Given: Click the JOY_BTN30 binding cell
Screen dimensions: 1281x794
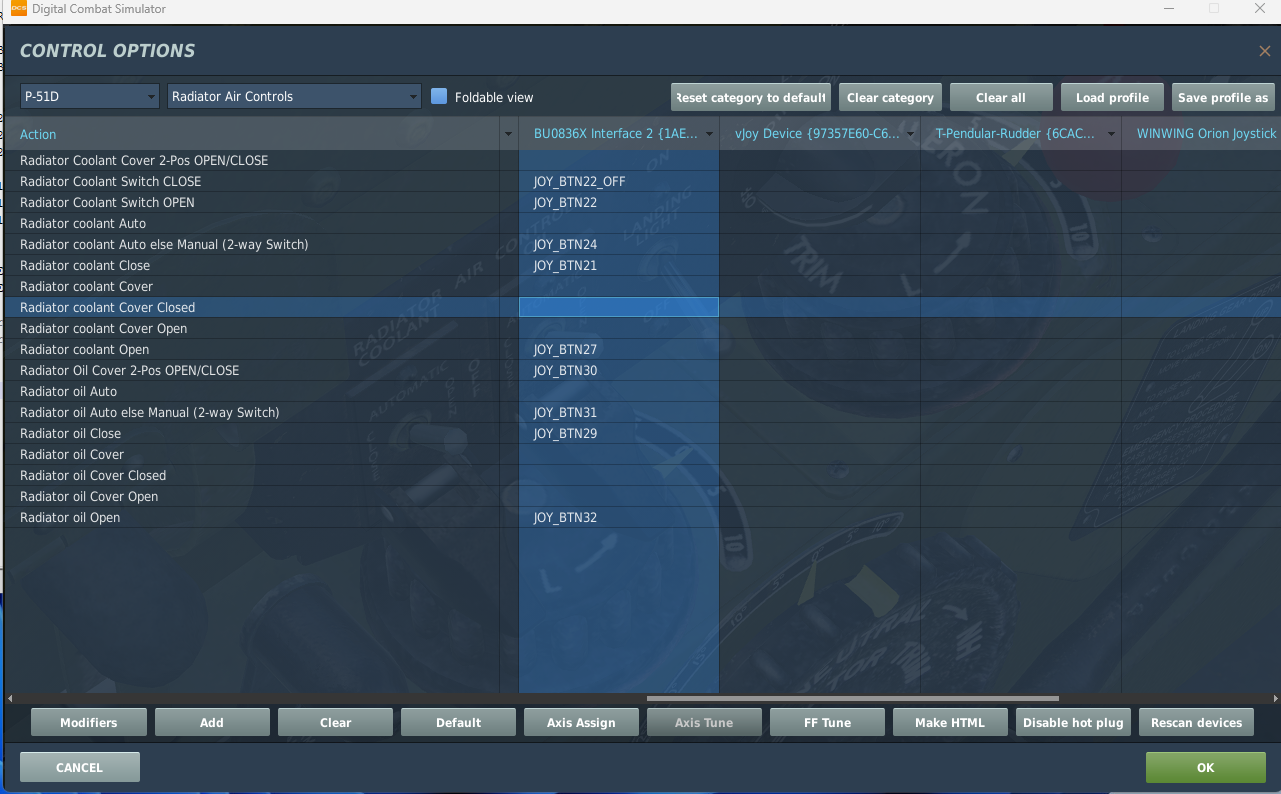Looking at the screenshot, I should pos(619,370).
